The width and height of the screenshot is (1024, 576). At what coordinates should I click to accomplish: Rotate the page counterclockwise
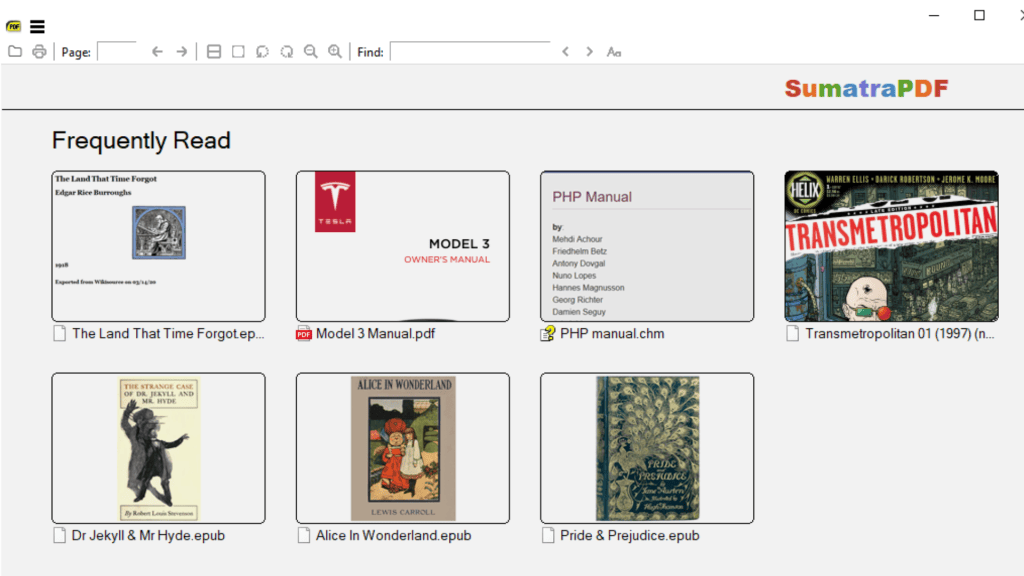[261, 51]
